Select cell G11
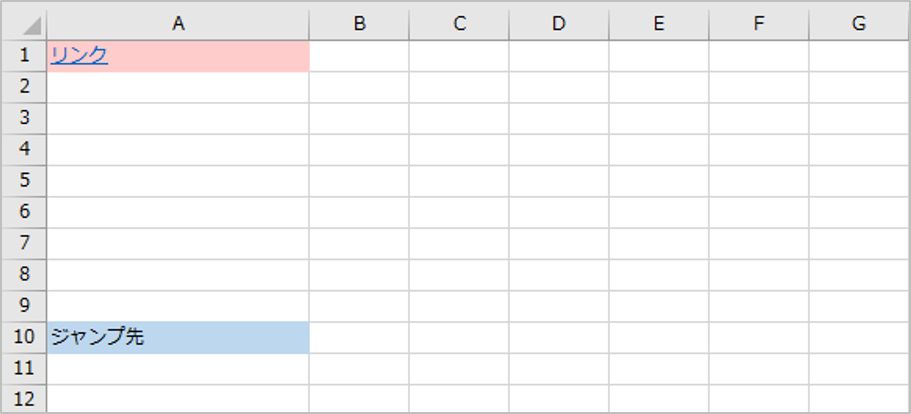This screenshot has width=911, height=414. 859,369
